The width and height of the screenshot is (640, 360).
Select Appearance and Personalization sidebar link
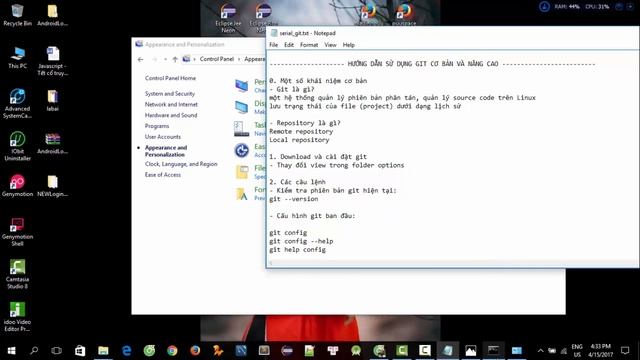166,151
